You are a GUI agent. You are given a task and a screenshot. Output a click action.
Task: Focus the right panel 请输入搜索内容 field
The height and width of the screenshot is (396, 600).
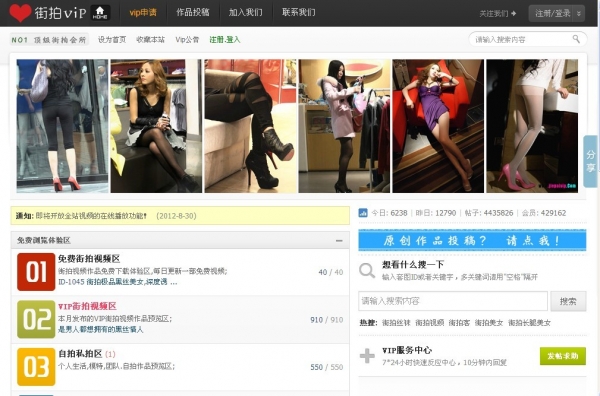(x=453, y=301)
